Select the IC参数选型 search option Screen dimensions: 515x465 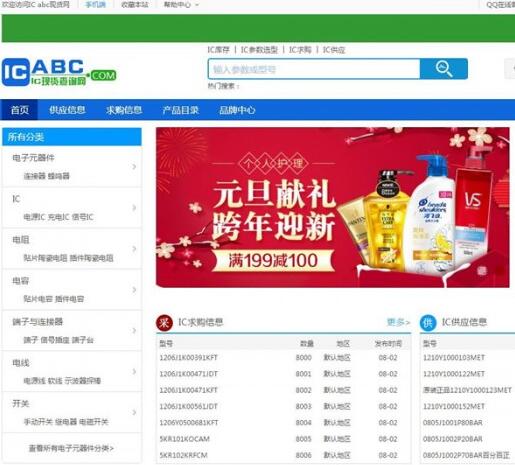pyautogui.click(x=259, y=50)
